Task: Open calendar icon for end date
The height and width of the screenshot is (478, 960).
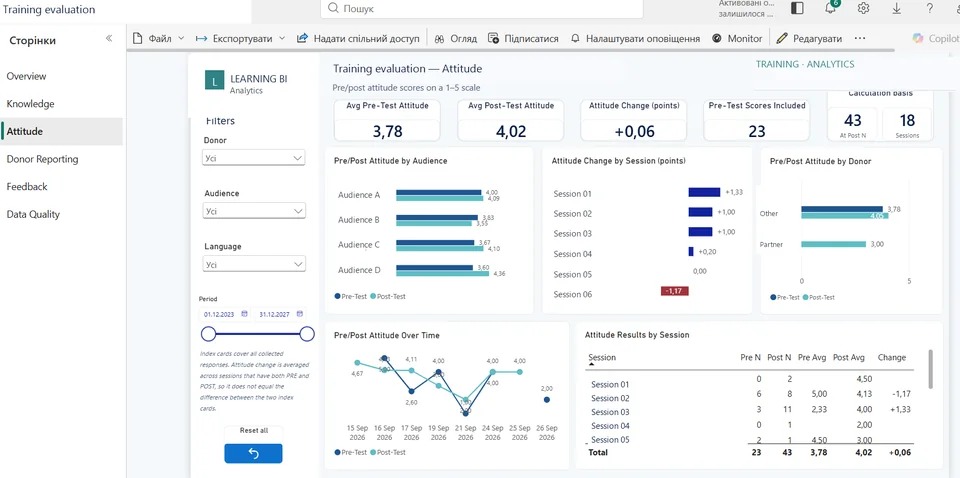Action: coord(299,314)
